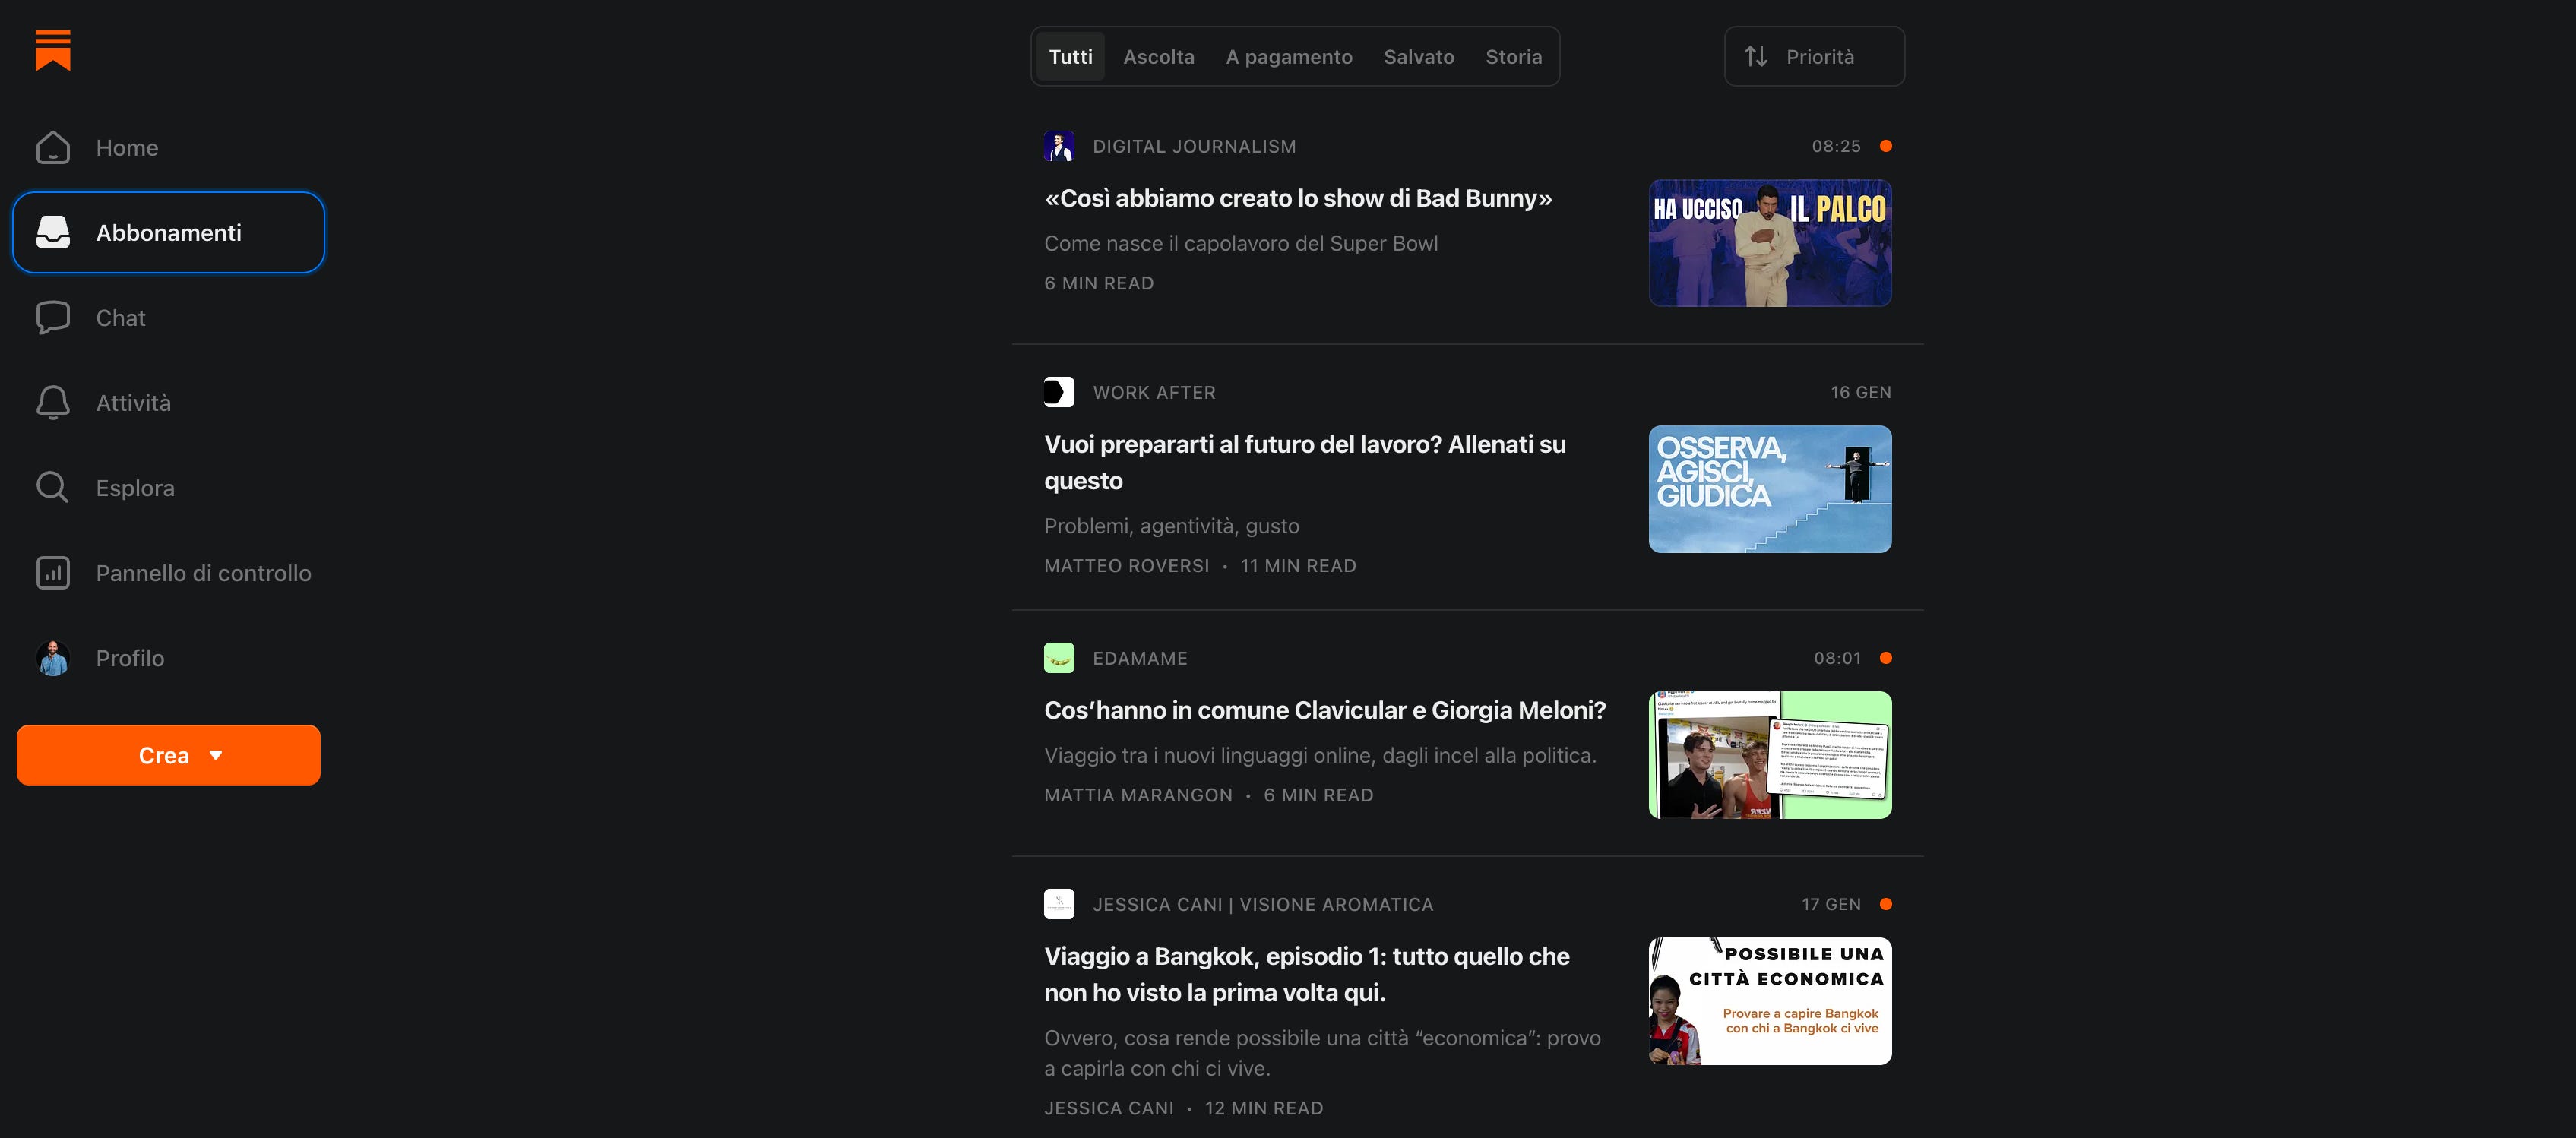Expand the Crea dropdown arrow

coord(216,755)
